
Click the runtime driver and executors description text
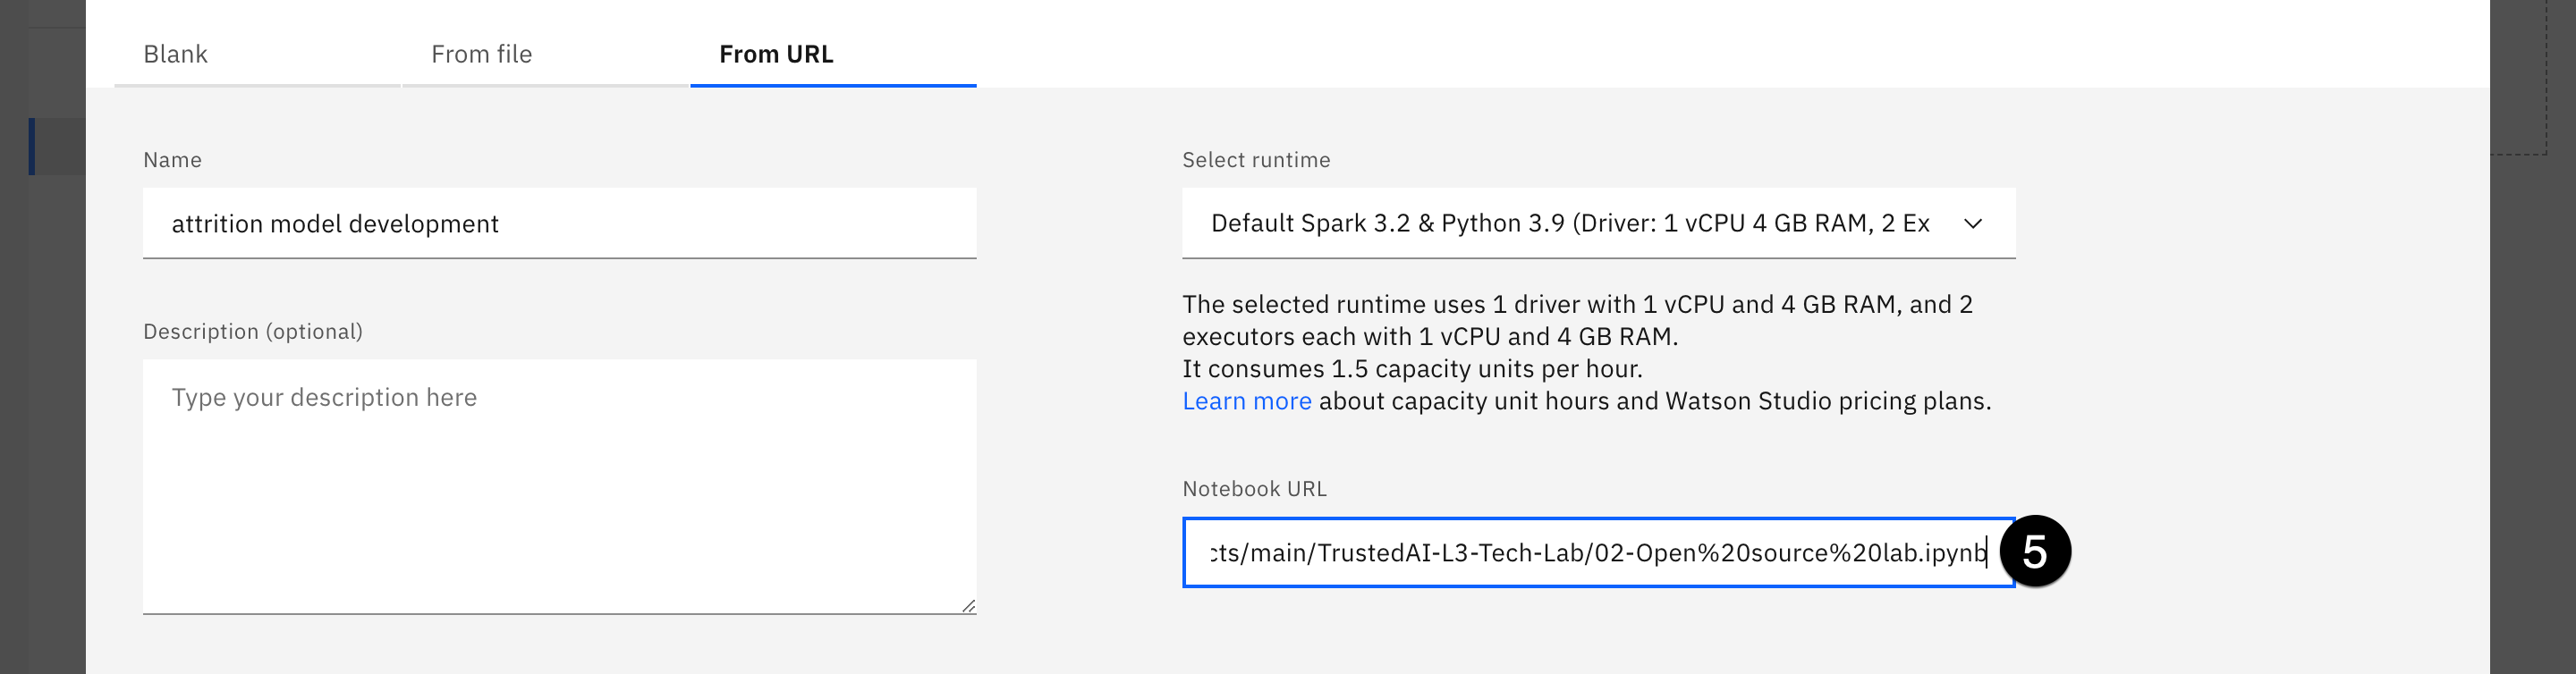tap(1576, 320)
